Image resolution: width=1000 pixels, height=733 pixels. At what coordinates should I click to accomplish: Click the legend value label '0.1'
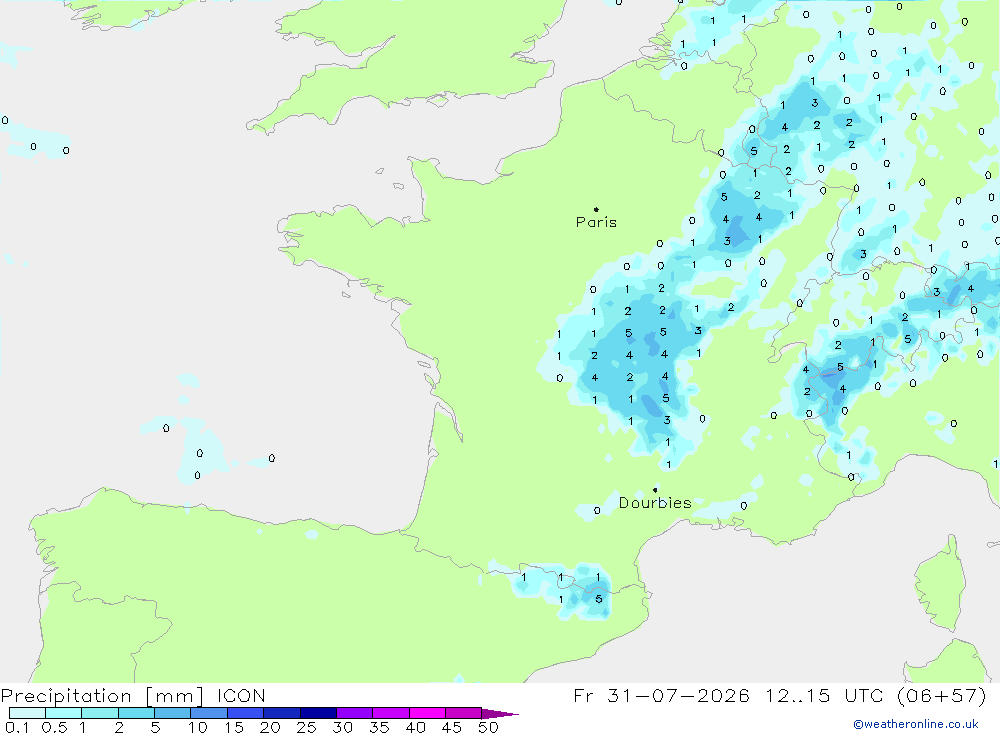point(17,727)
